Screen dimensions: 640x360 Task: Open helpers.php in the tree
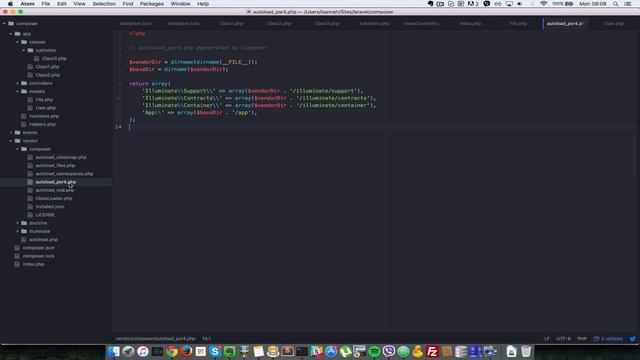point(42,124)
